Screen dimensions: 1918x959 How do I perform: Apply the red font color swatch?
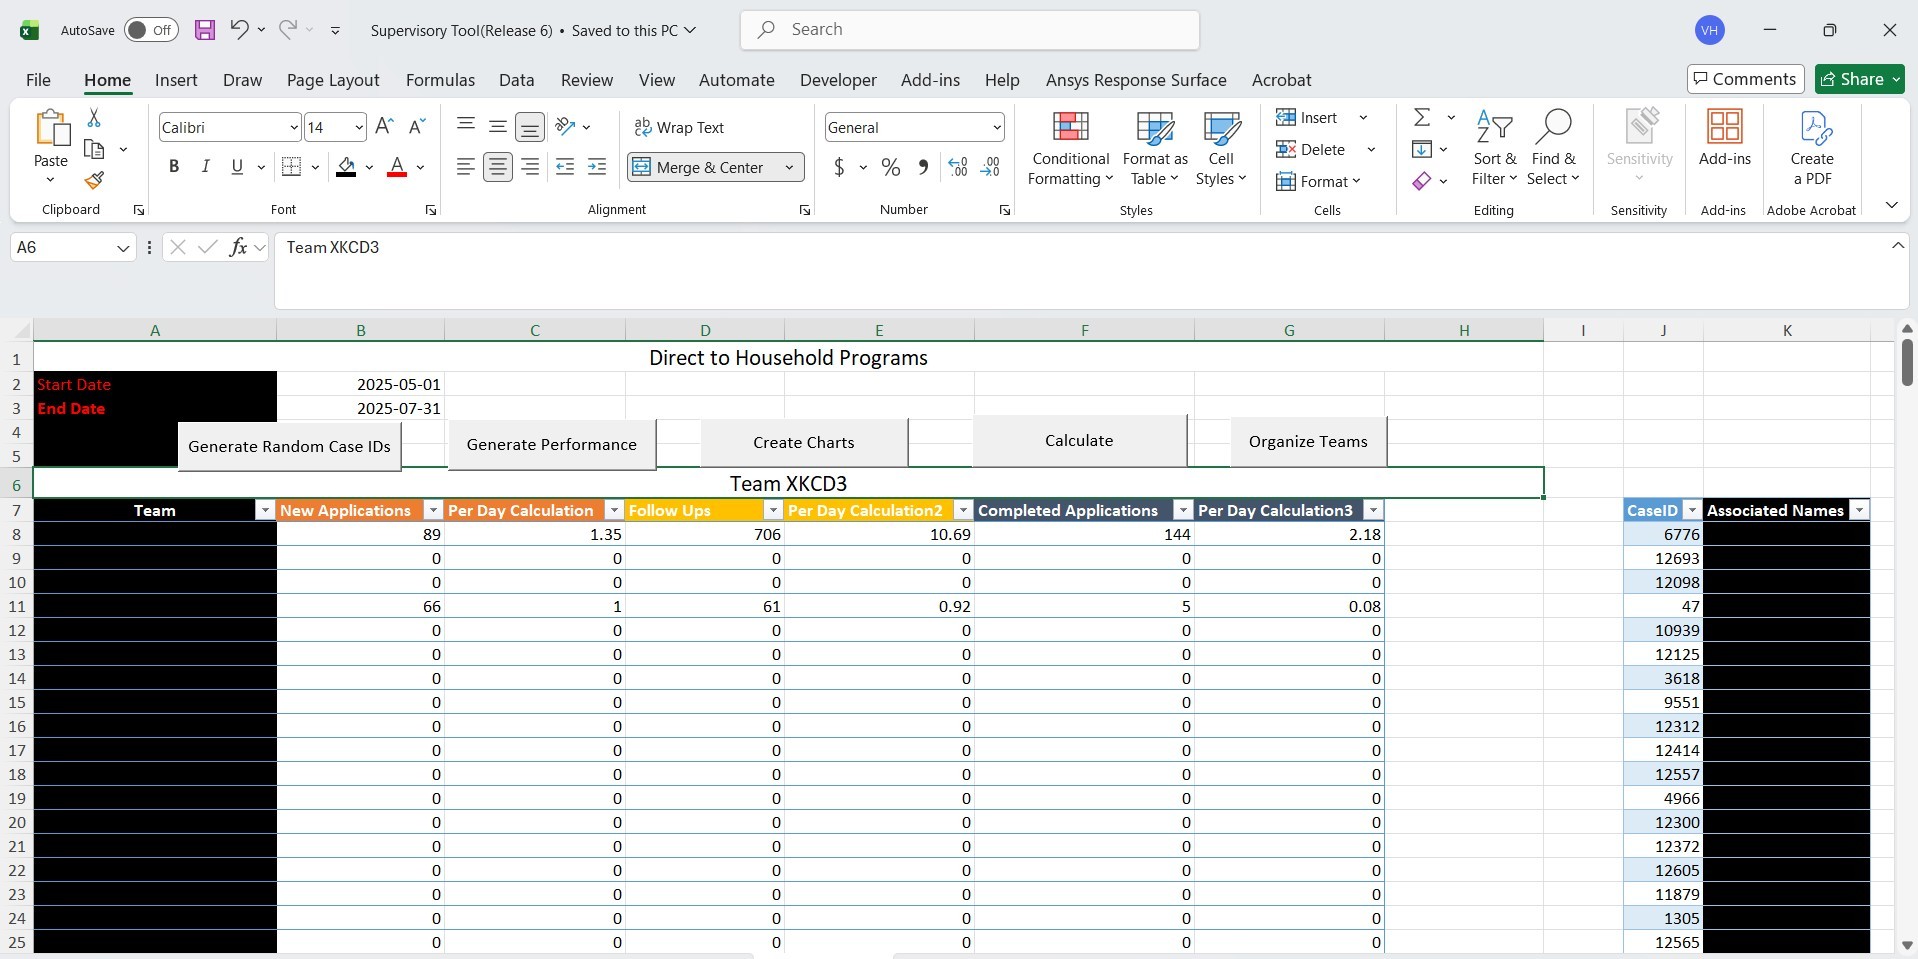[x=396, y=167]
